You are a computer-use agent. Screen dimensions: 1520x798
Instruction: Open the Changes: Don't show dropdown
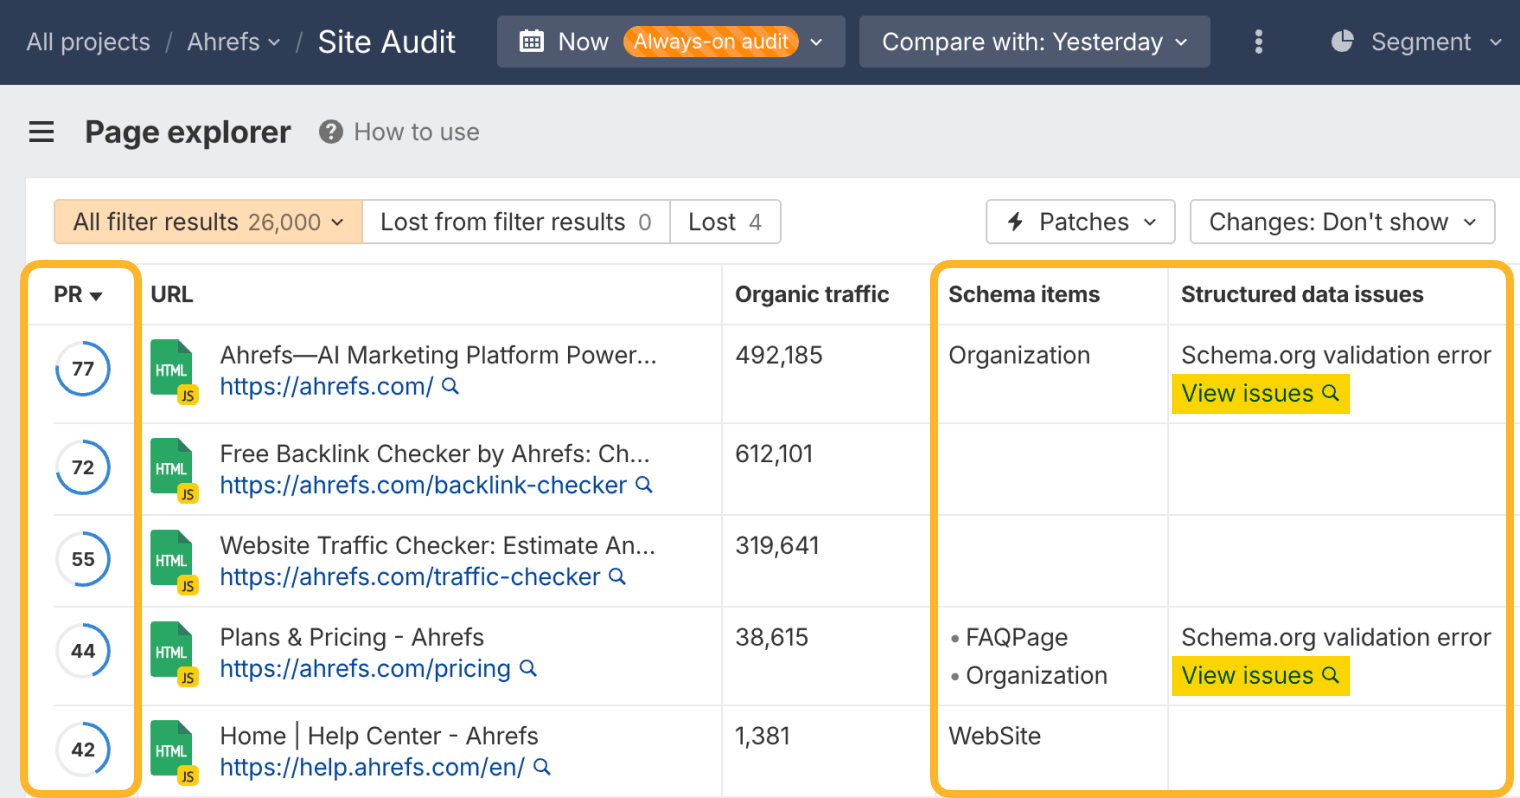click(1342, 222)
